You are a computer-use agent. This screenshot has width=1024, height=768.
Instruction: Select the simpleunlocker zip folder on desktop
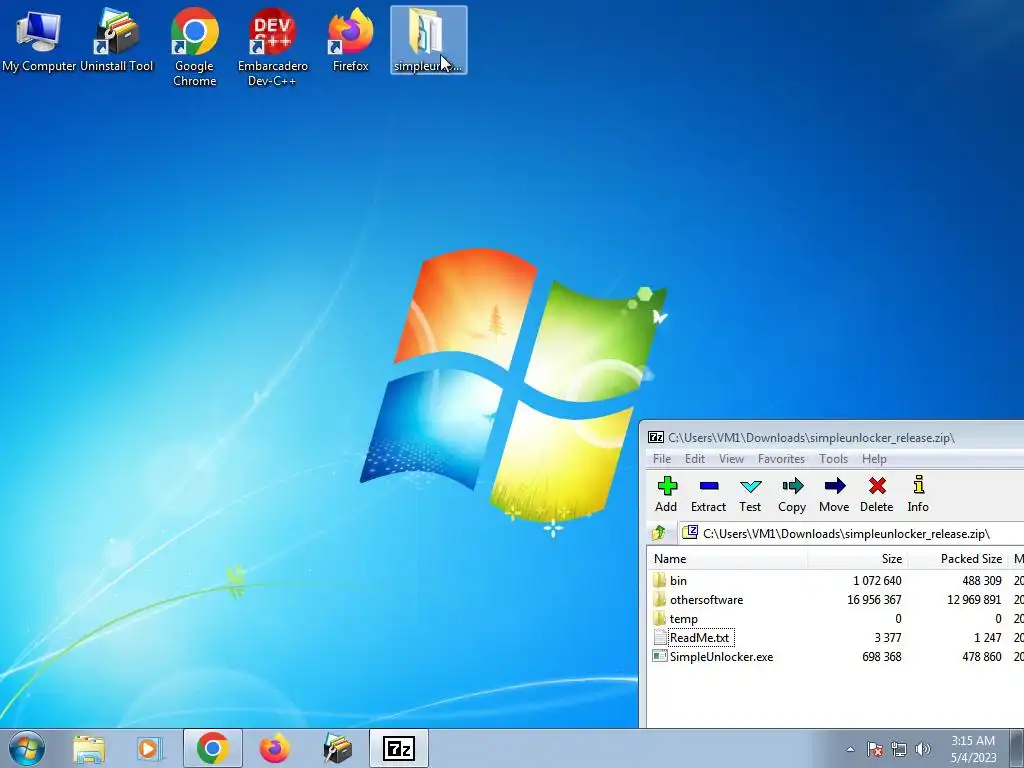[x=428, y=40]
